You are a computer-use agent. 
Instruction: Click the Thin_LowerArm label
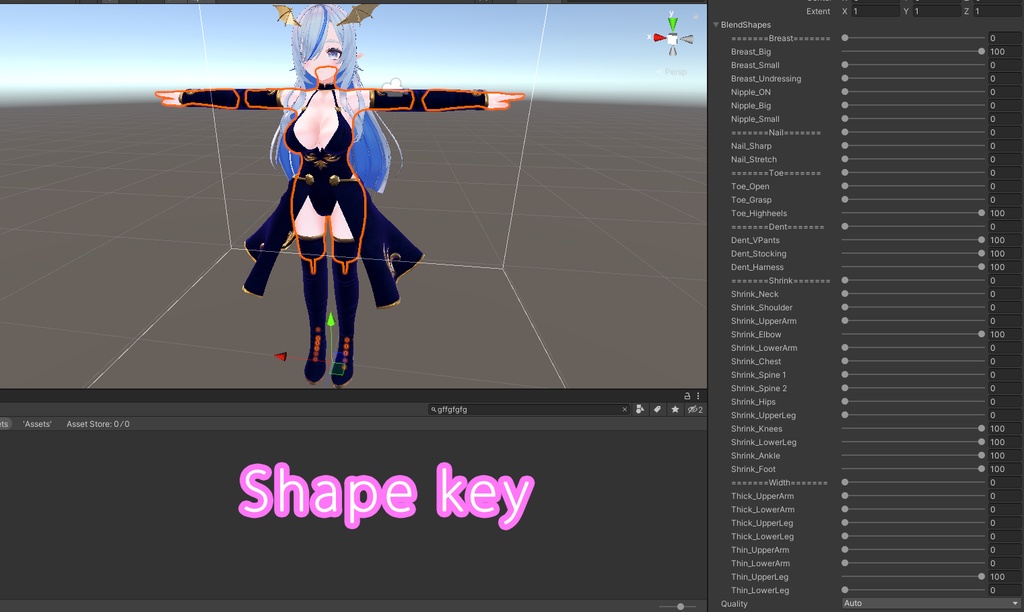(x=760, y=563)
